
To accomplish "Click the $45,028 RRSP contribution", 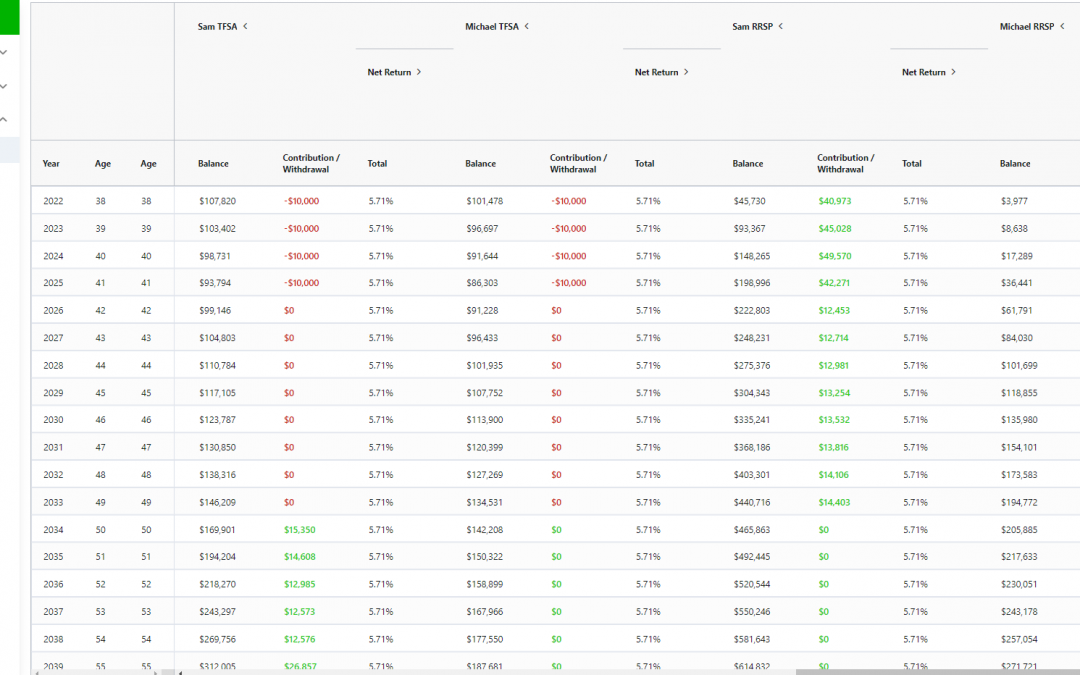I will pos(835,228).
